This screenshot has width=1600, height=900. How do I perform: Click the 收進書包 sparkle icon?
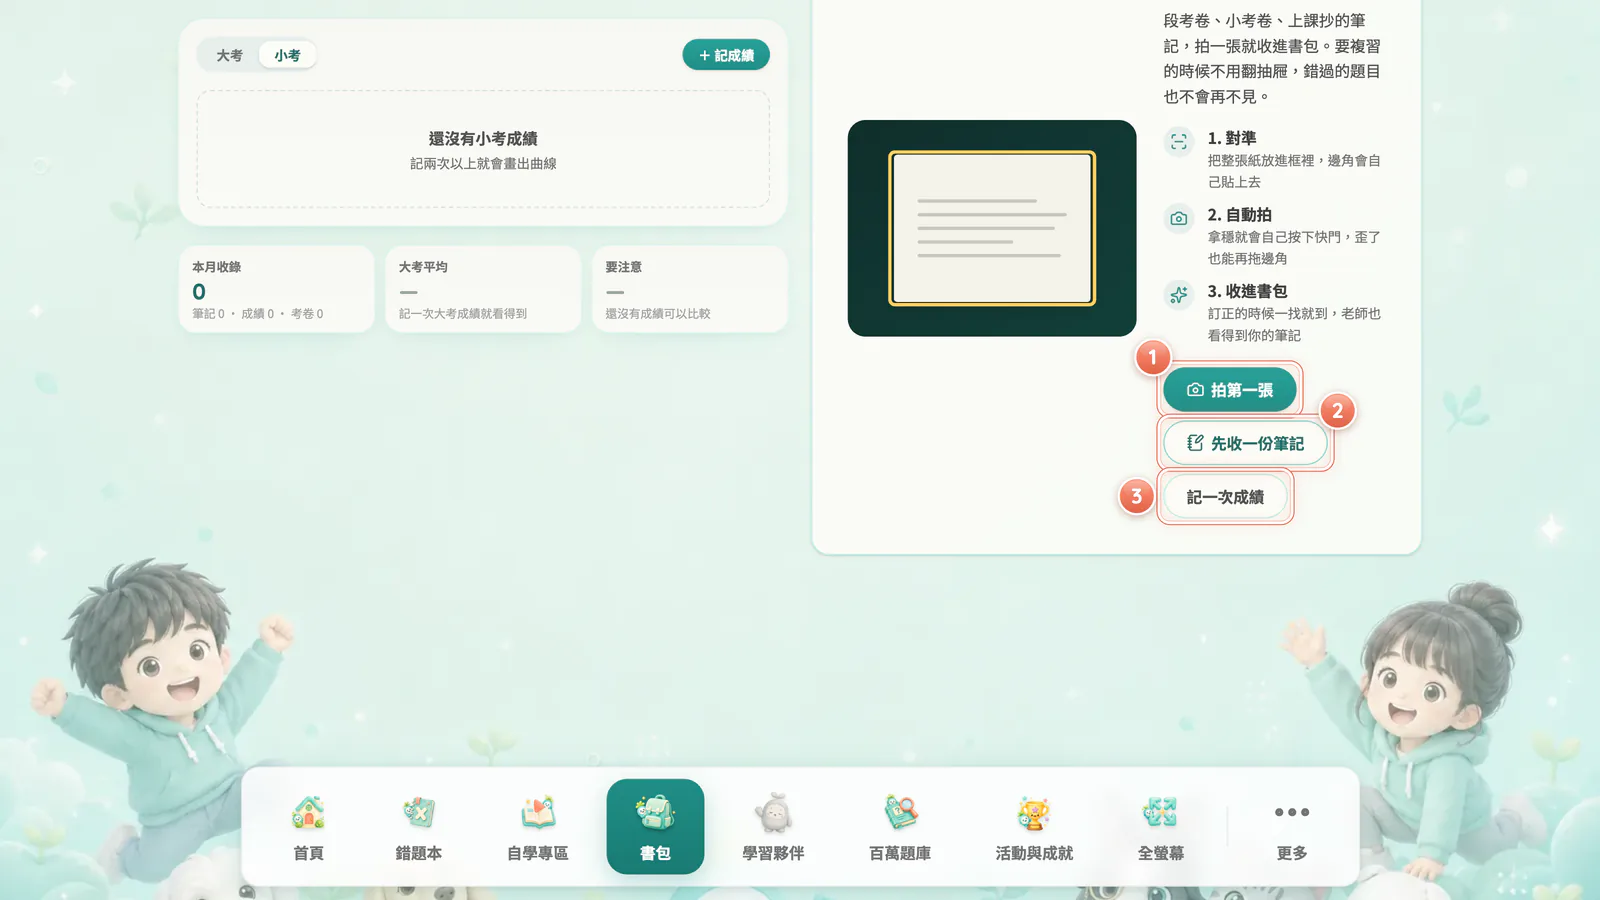[x=1179, y=295]
